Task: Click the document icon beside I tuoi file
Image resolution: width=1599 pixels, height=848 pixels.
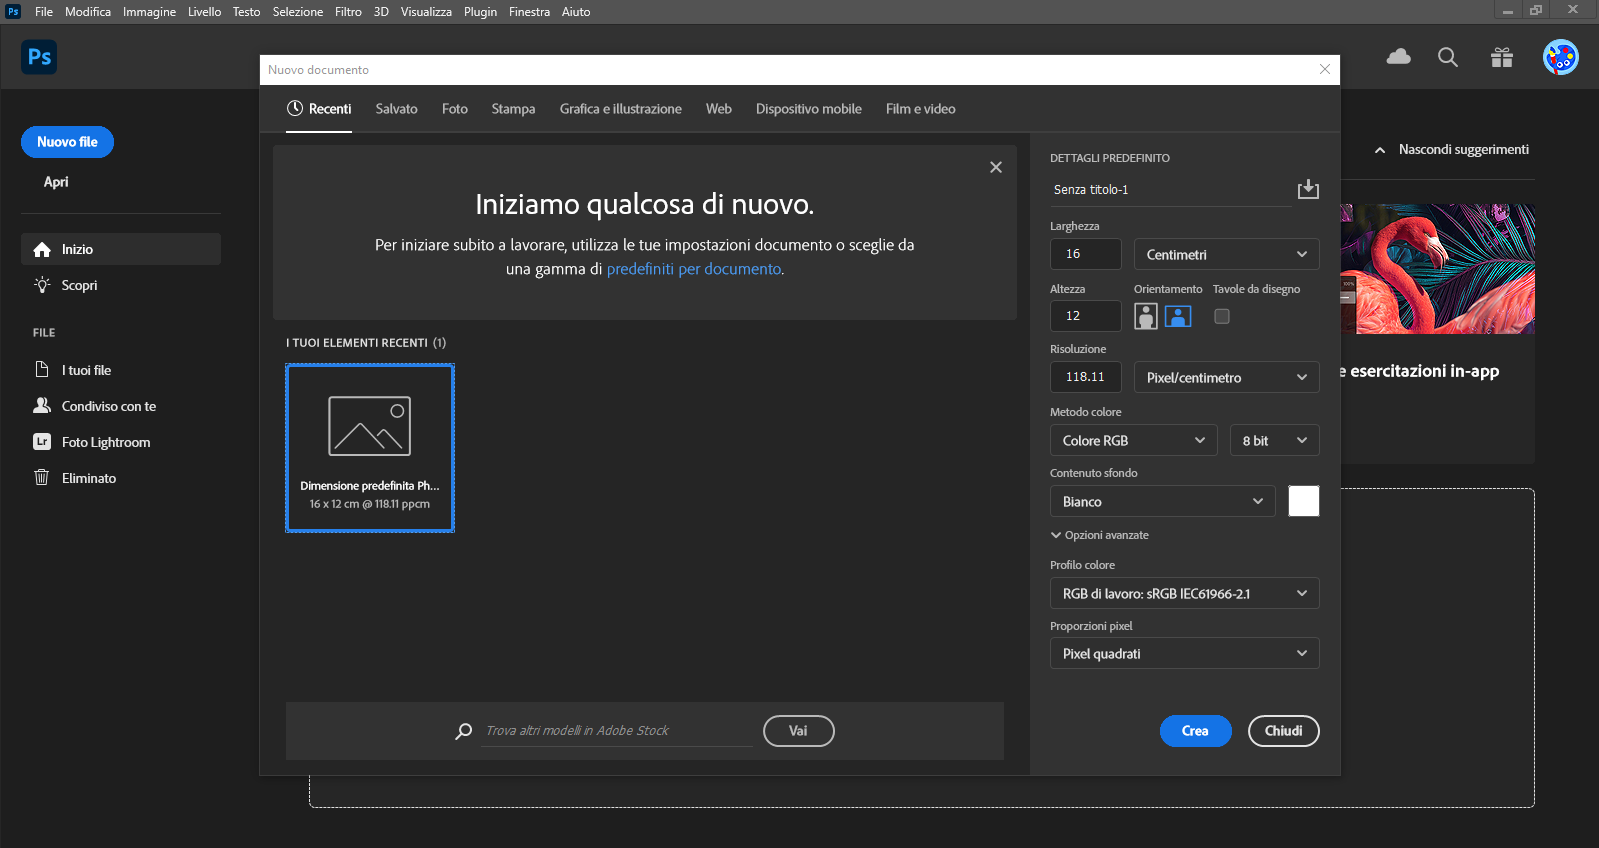Action: (42, 370)
